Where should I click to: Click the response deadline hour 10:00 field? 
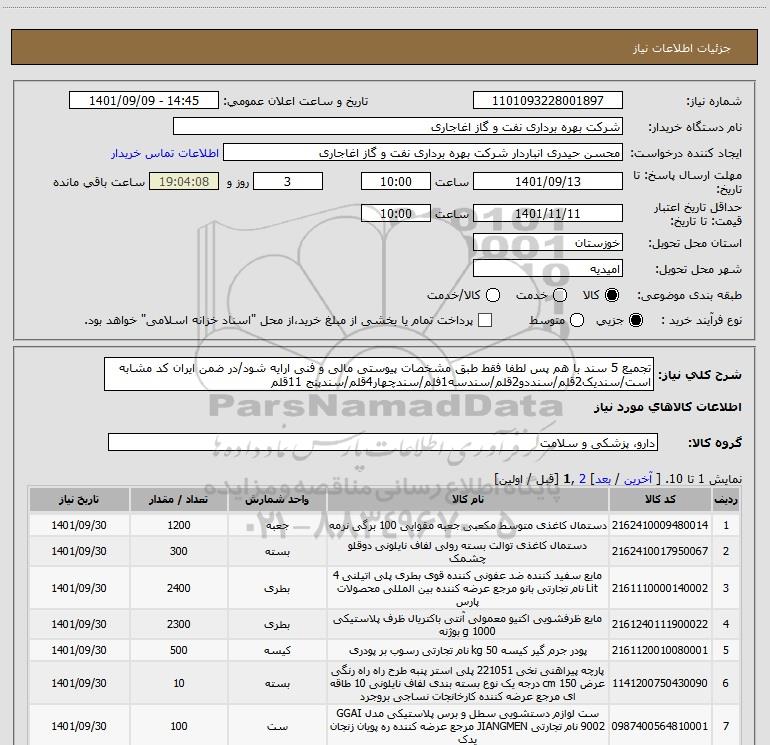coord(396,181)
